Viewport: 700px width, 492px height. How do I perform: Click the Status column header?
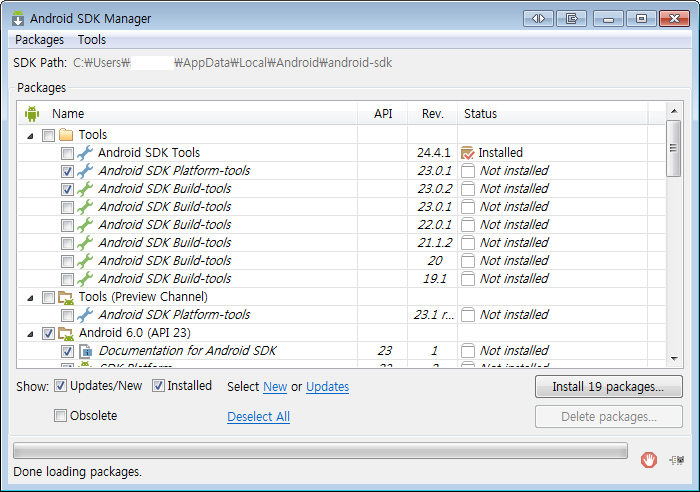pos(553,114)
